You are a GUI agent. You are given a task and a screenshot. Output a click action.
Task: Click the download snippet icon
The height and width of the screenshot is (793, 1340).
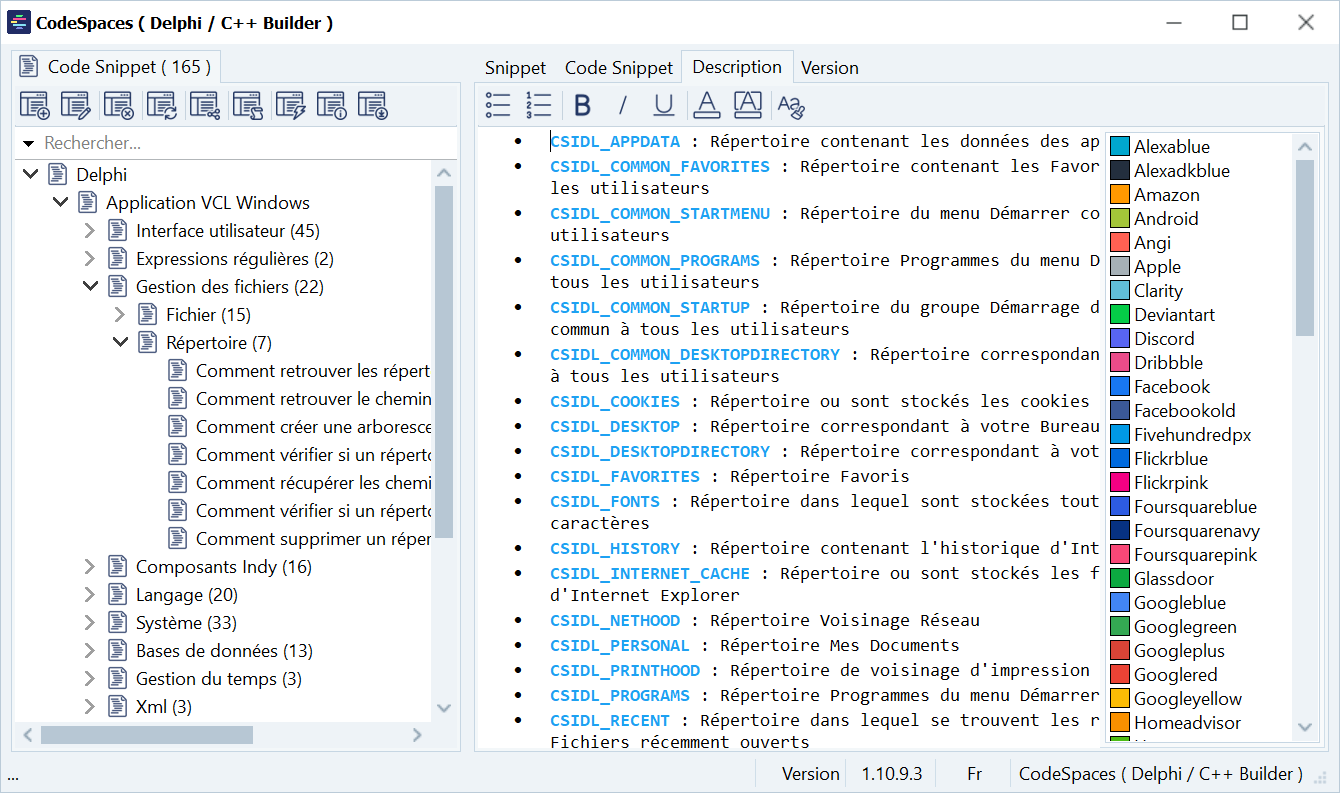373,105
